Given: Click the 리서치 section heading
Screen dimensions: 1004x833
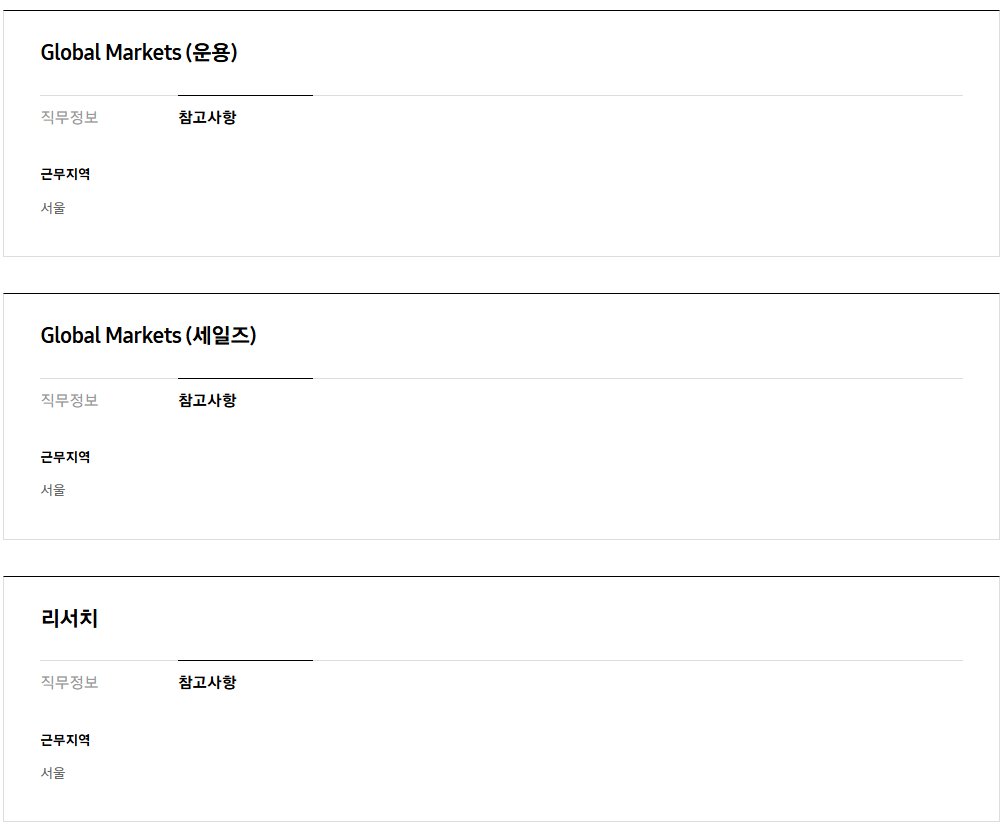Looking at the screenshot, I should 69,618.
